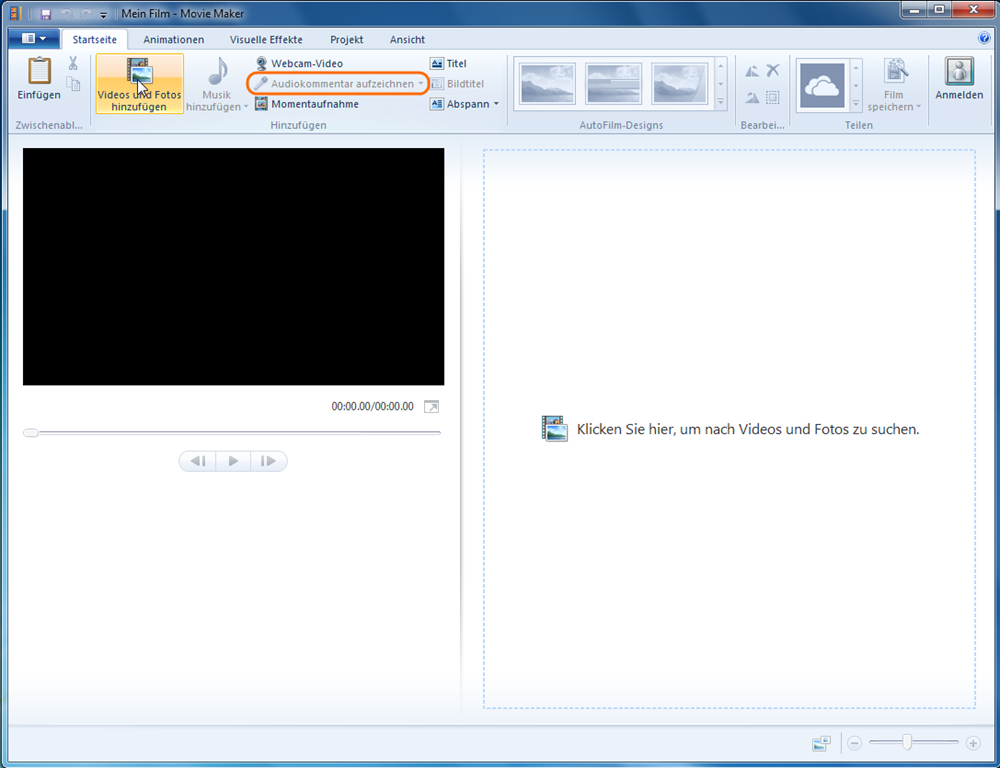
Task: Expand the AutoFilm-Designs gallery
Action: pyautogui.click(x=720, y=102)
